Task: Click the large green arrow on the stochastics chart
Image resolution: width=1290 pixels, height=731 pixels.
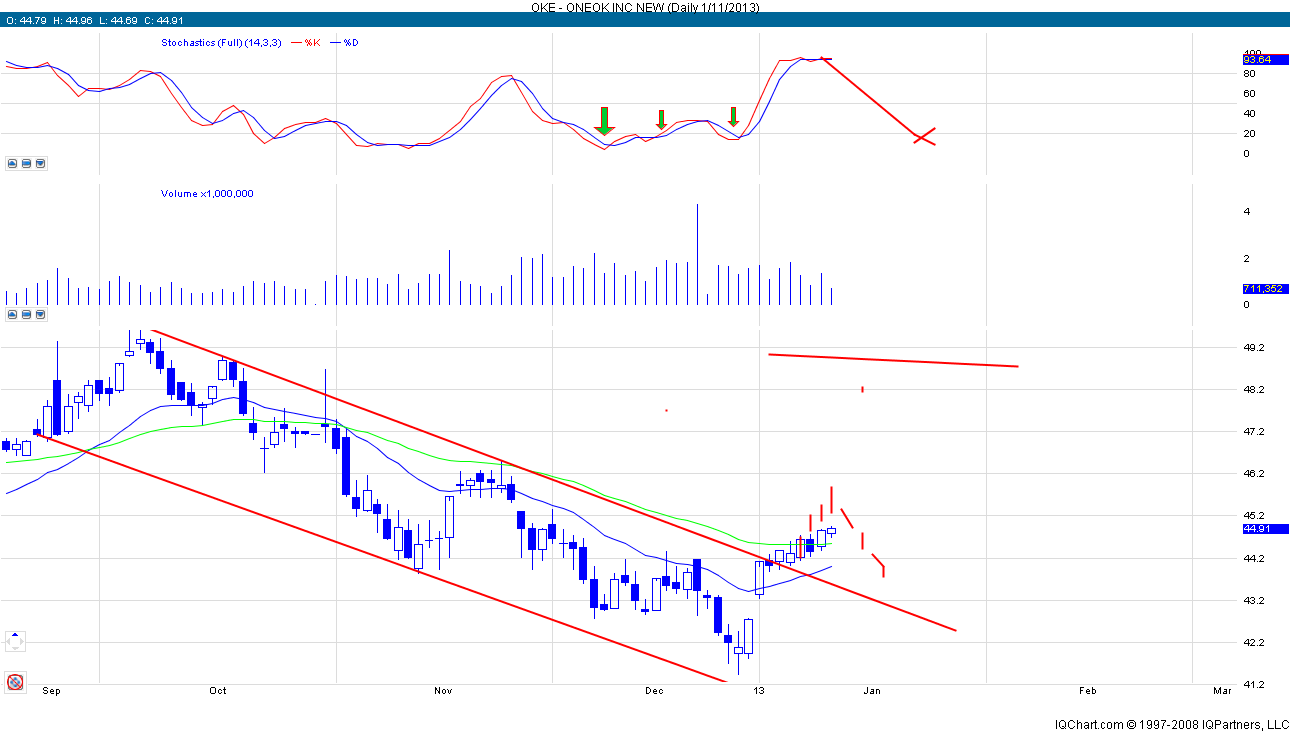Action: pos(604,121)
